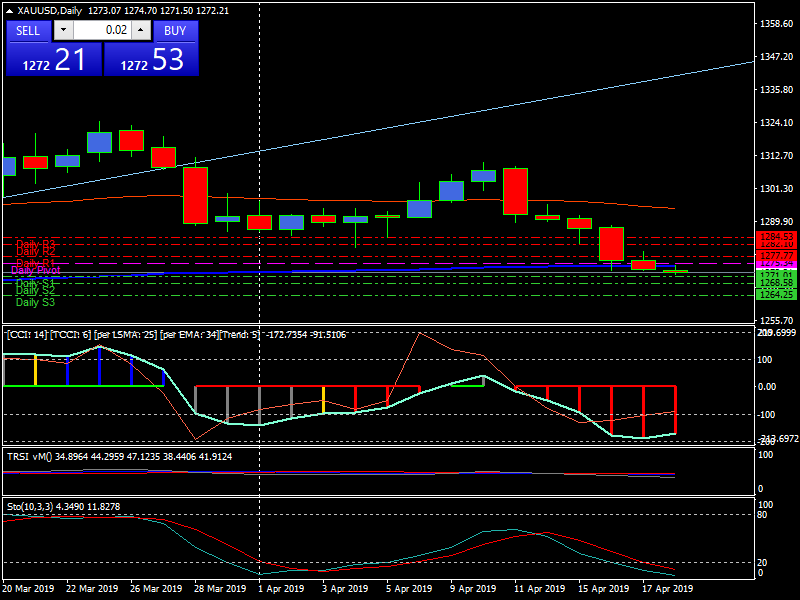
Task: Select the Daily S3 support label
Action: point(35,302)
